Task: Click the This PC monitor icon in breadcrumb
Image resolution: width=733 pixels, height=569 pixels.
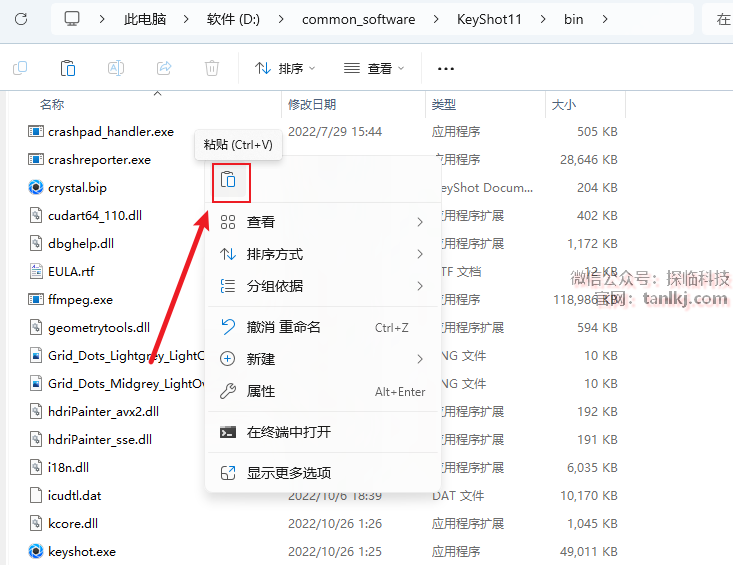Action: pyautogui.click(x=72, y=19)
